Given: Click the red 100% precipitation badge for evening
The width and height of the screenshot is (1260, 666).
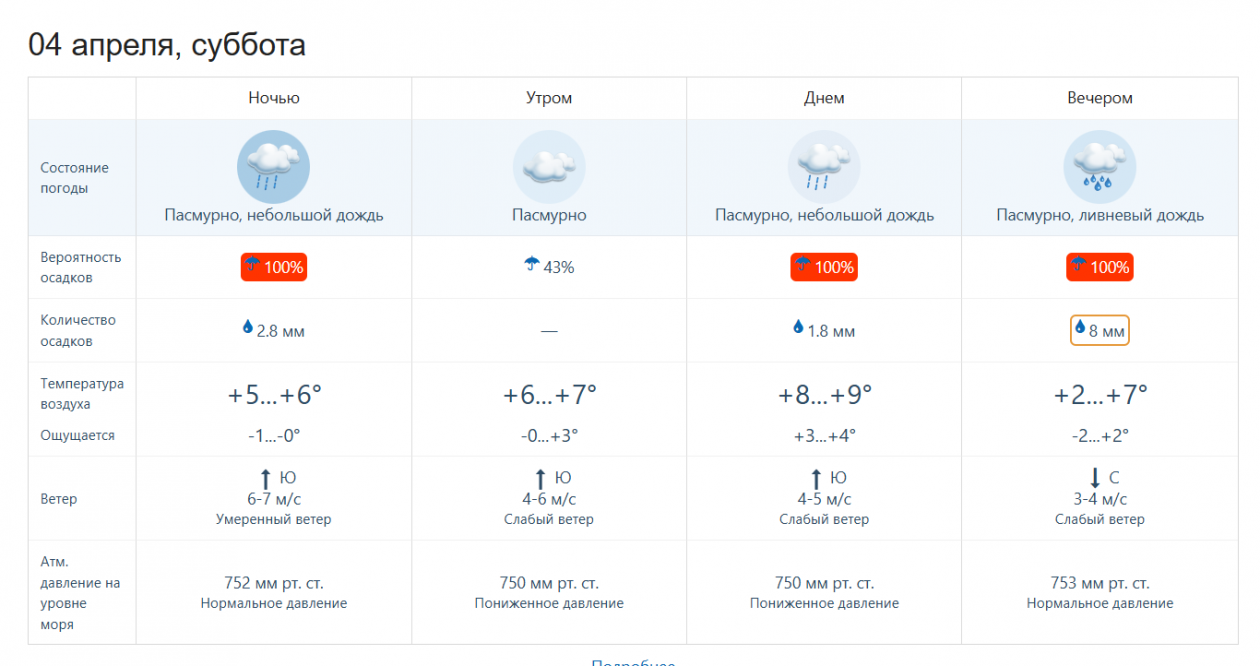Looking at the screenshot, I should pos(1099,267).
